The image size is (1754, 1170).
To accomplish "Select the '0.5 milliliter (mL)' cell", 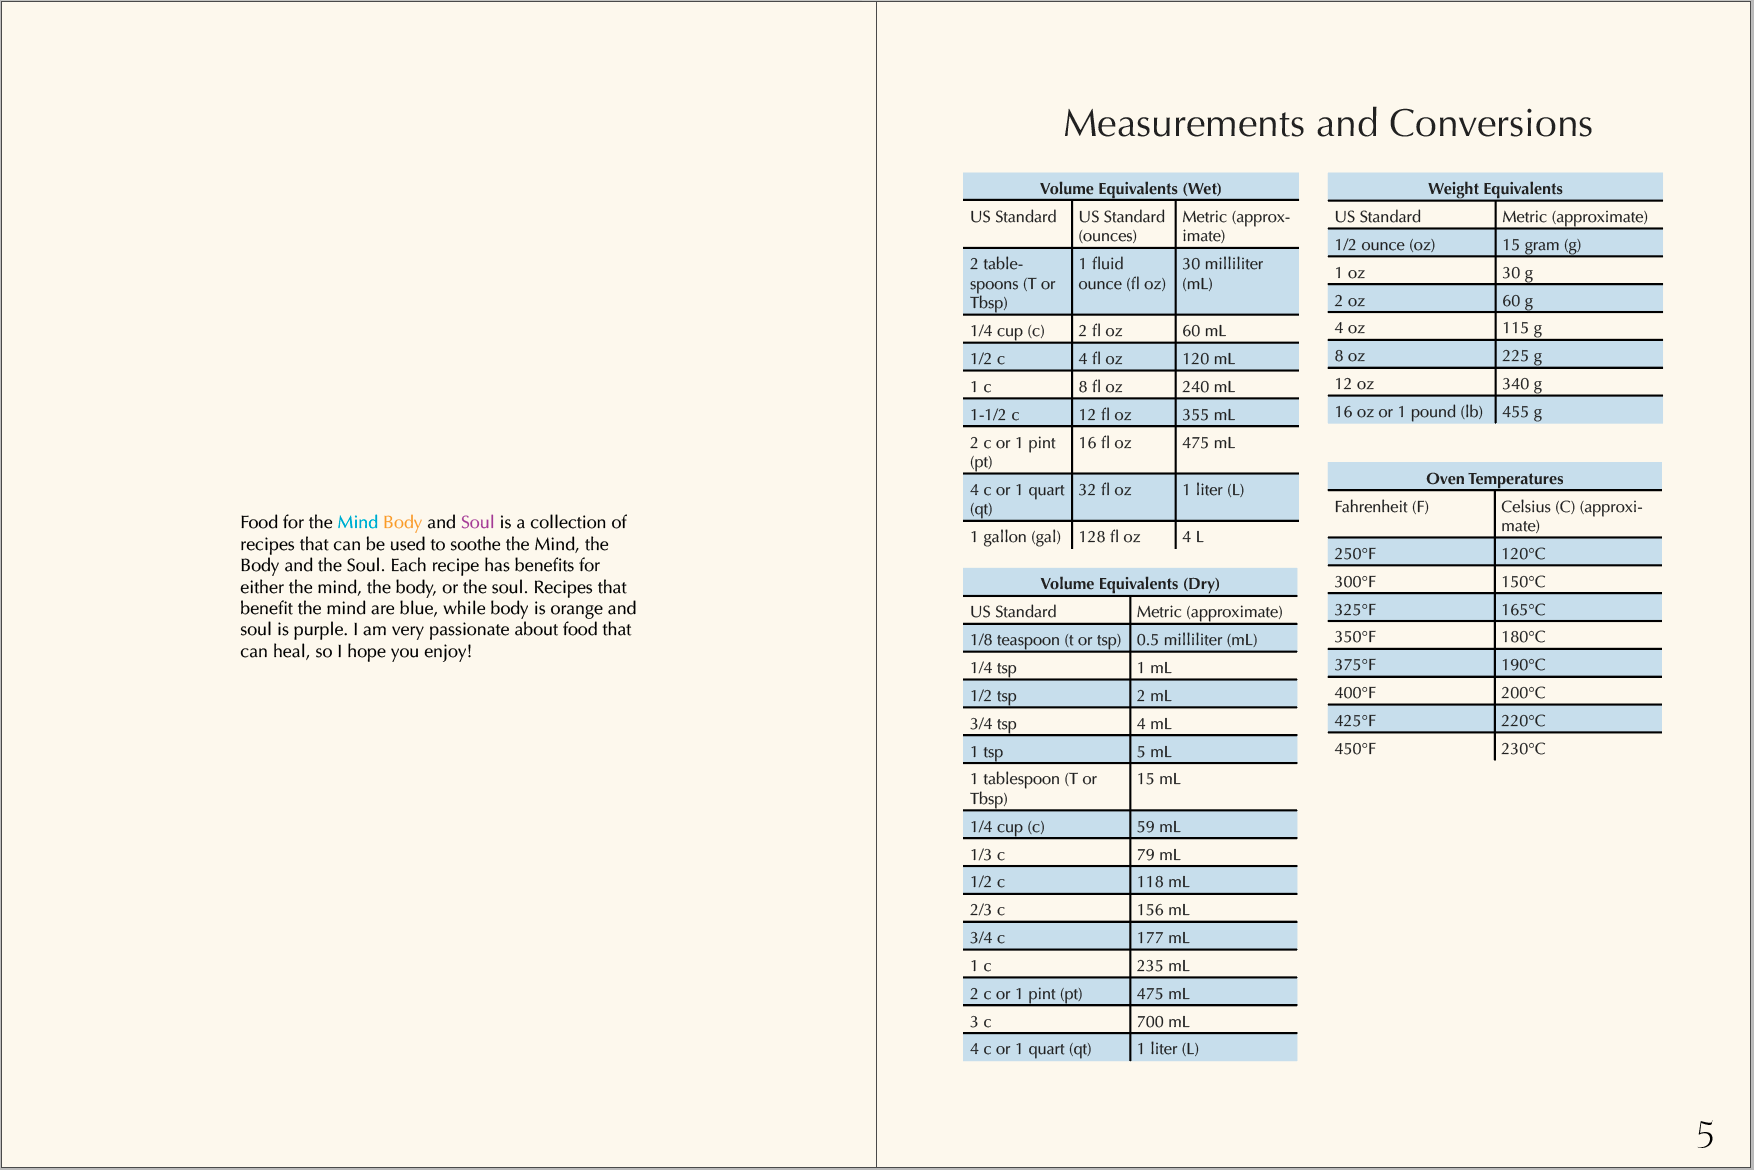I will tap(1214, 639).
